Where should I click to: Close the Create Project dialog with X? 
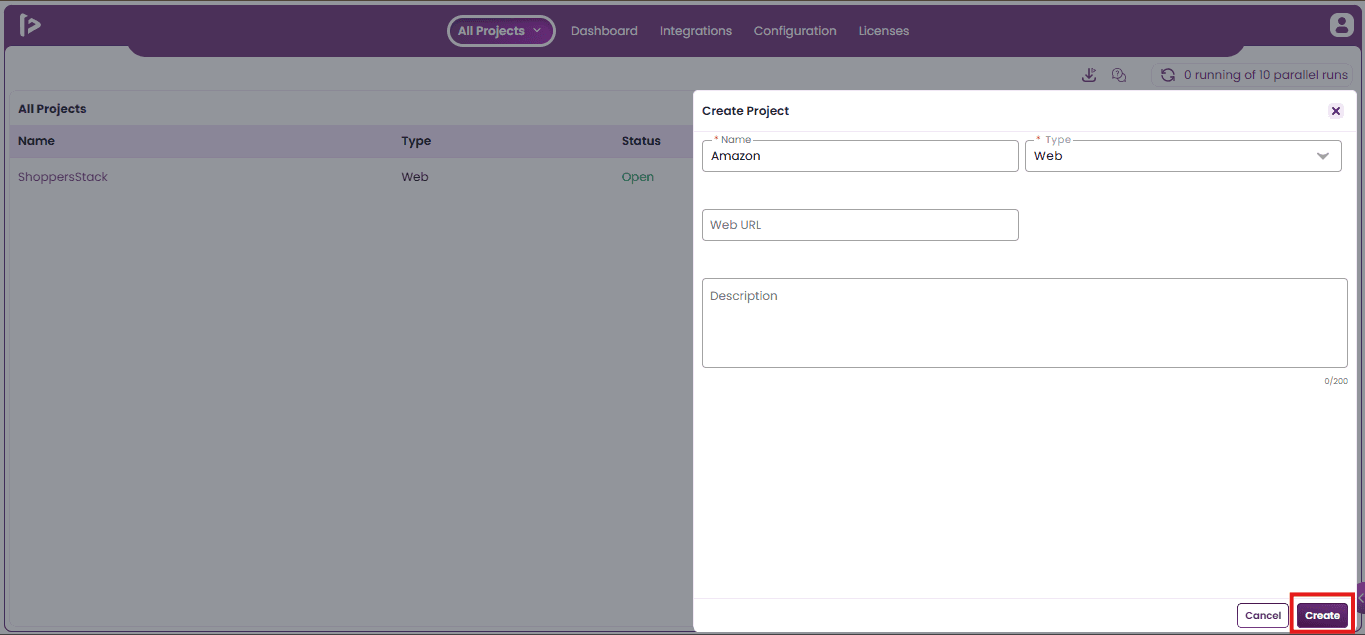(1335, 111)
